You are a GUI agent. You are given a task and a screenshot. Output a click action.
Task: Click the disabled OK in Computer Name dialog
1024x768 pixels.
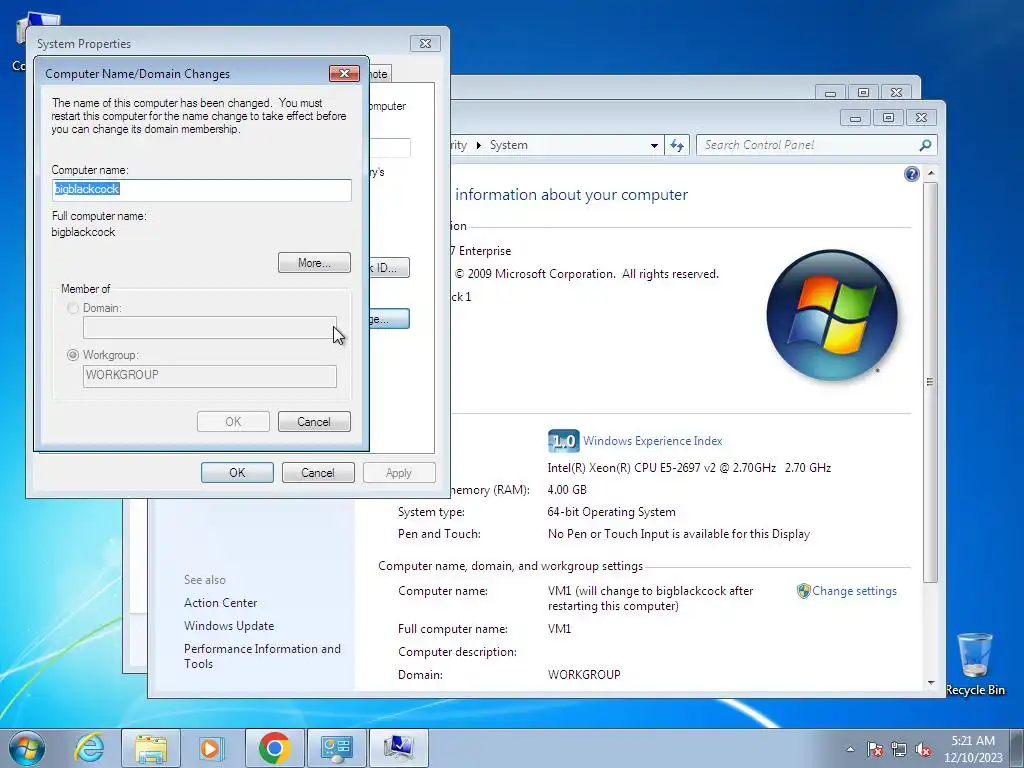[x=233, y=422]
